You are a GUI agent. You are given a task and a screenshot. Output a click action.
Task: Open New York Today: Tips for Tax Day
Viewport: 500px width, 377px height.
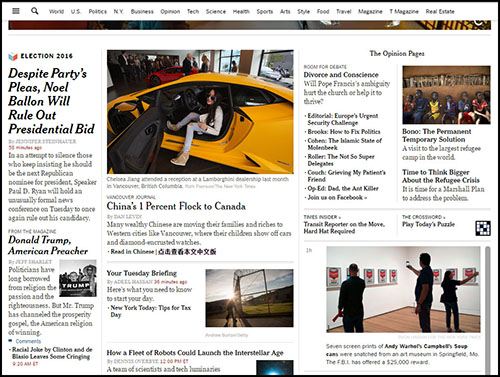point(151,311)
